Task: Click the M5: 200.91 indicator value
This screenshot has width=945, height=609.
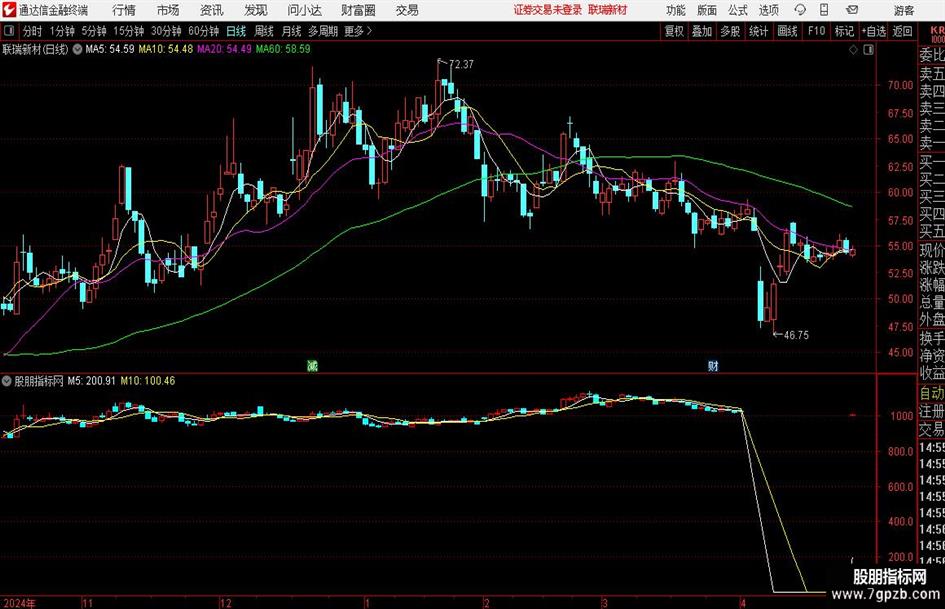Action: (x=91, y=381)
